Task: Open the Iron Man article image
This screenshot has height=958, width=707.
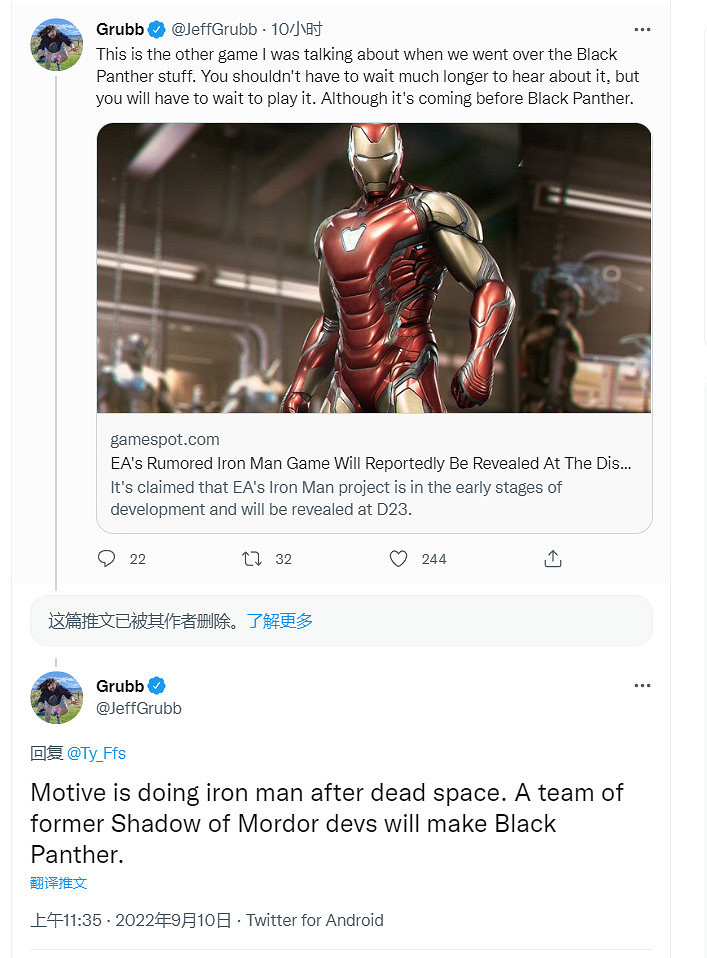Action: (374, 268)
